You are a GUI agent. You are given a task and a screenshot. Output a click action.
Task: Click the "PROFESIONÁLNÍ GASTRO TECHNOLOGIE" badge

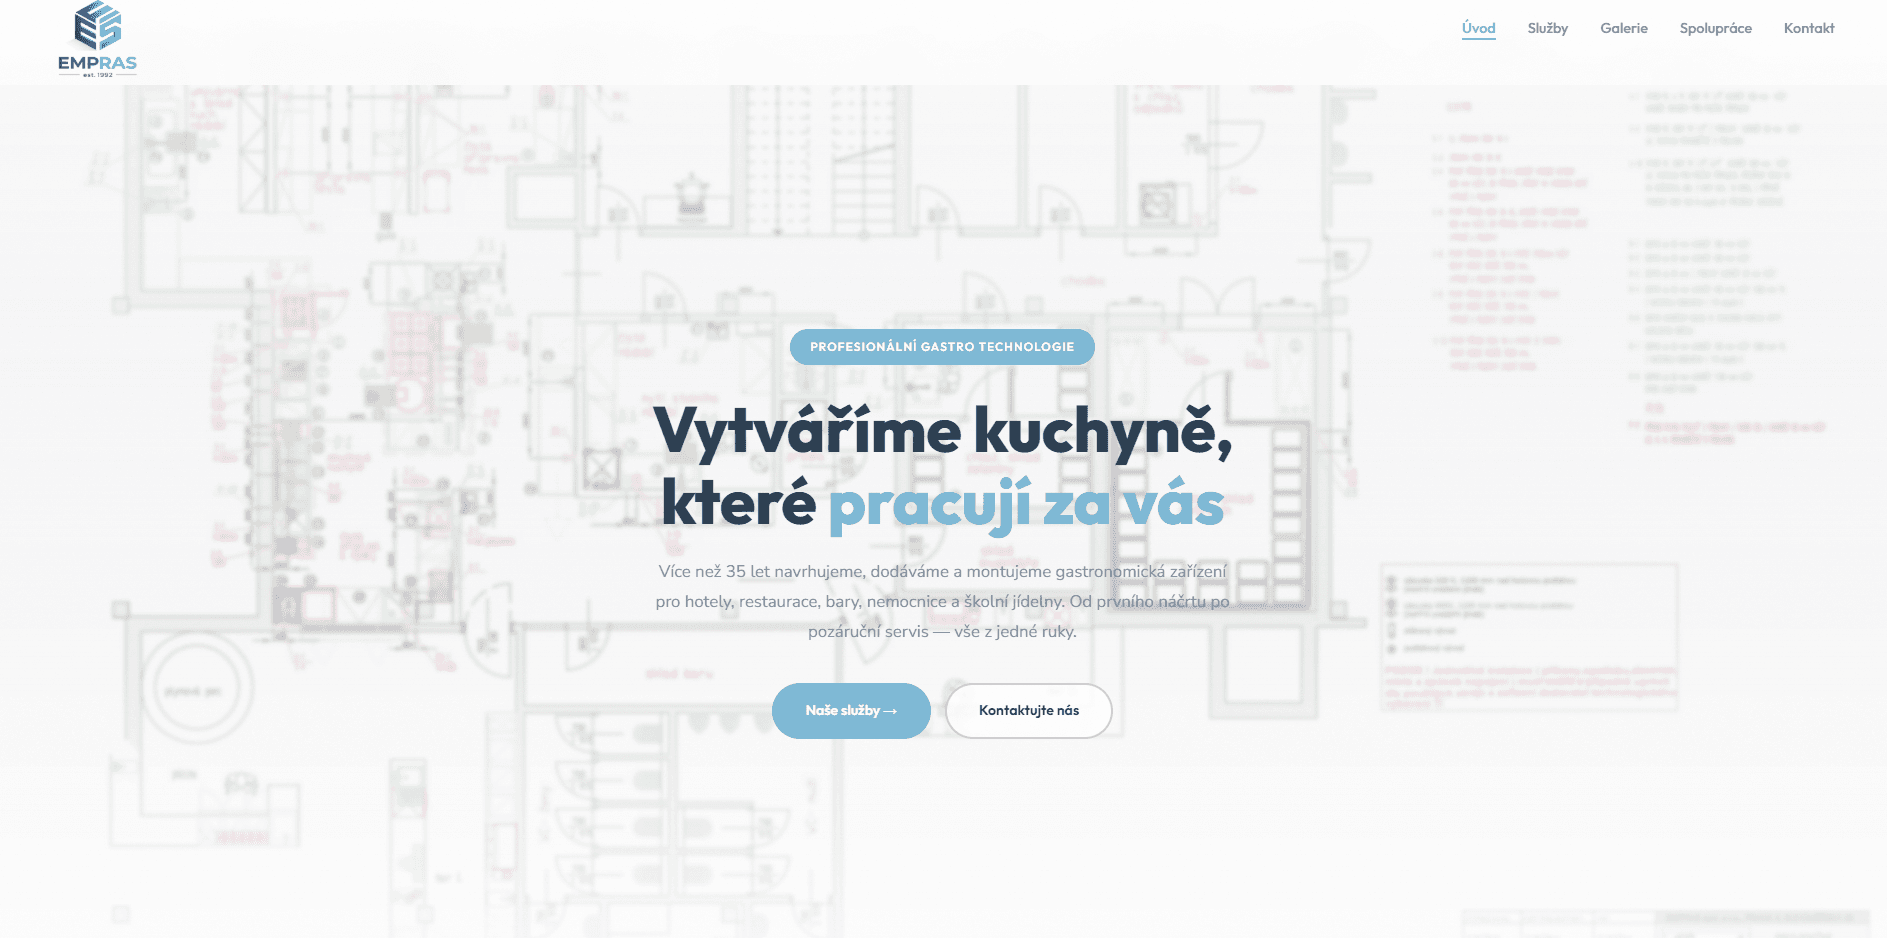click(942, 347)
